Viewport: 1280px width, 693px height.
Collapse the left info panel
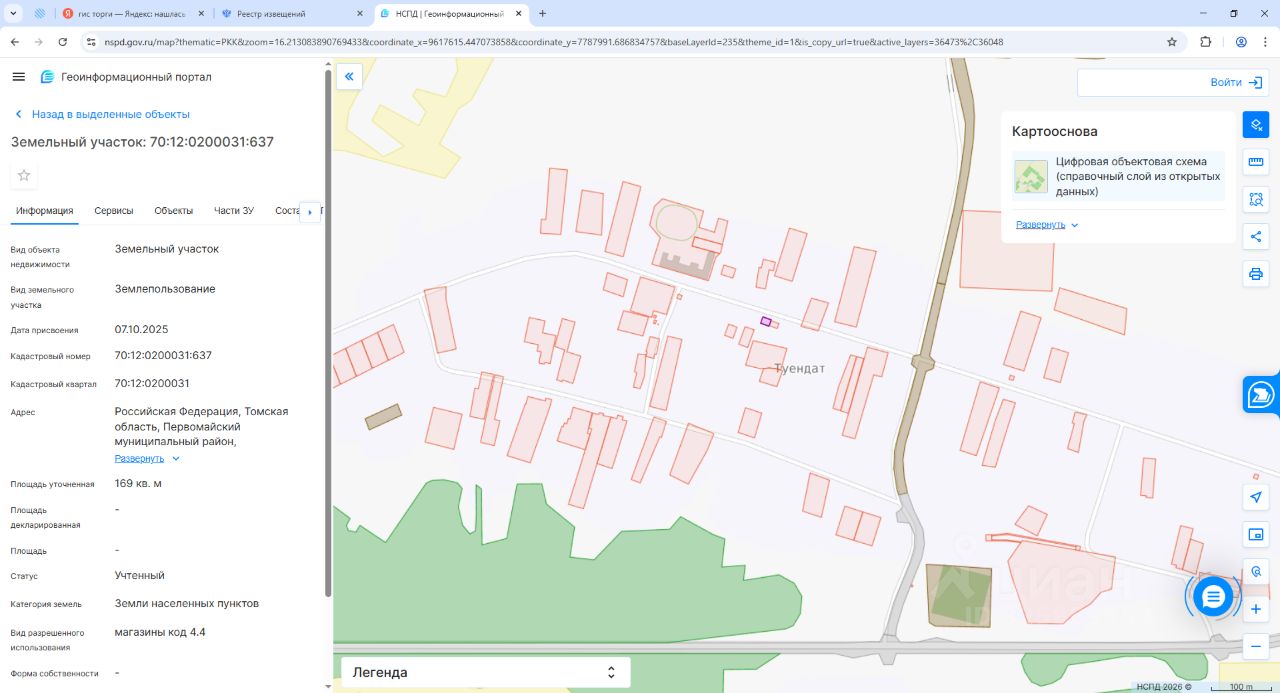point(349,76)
